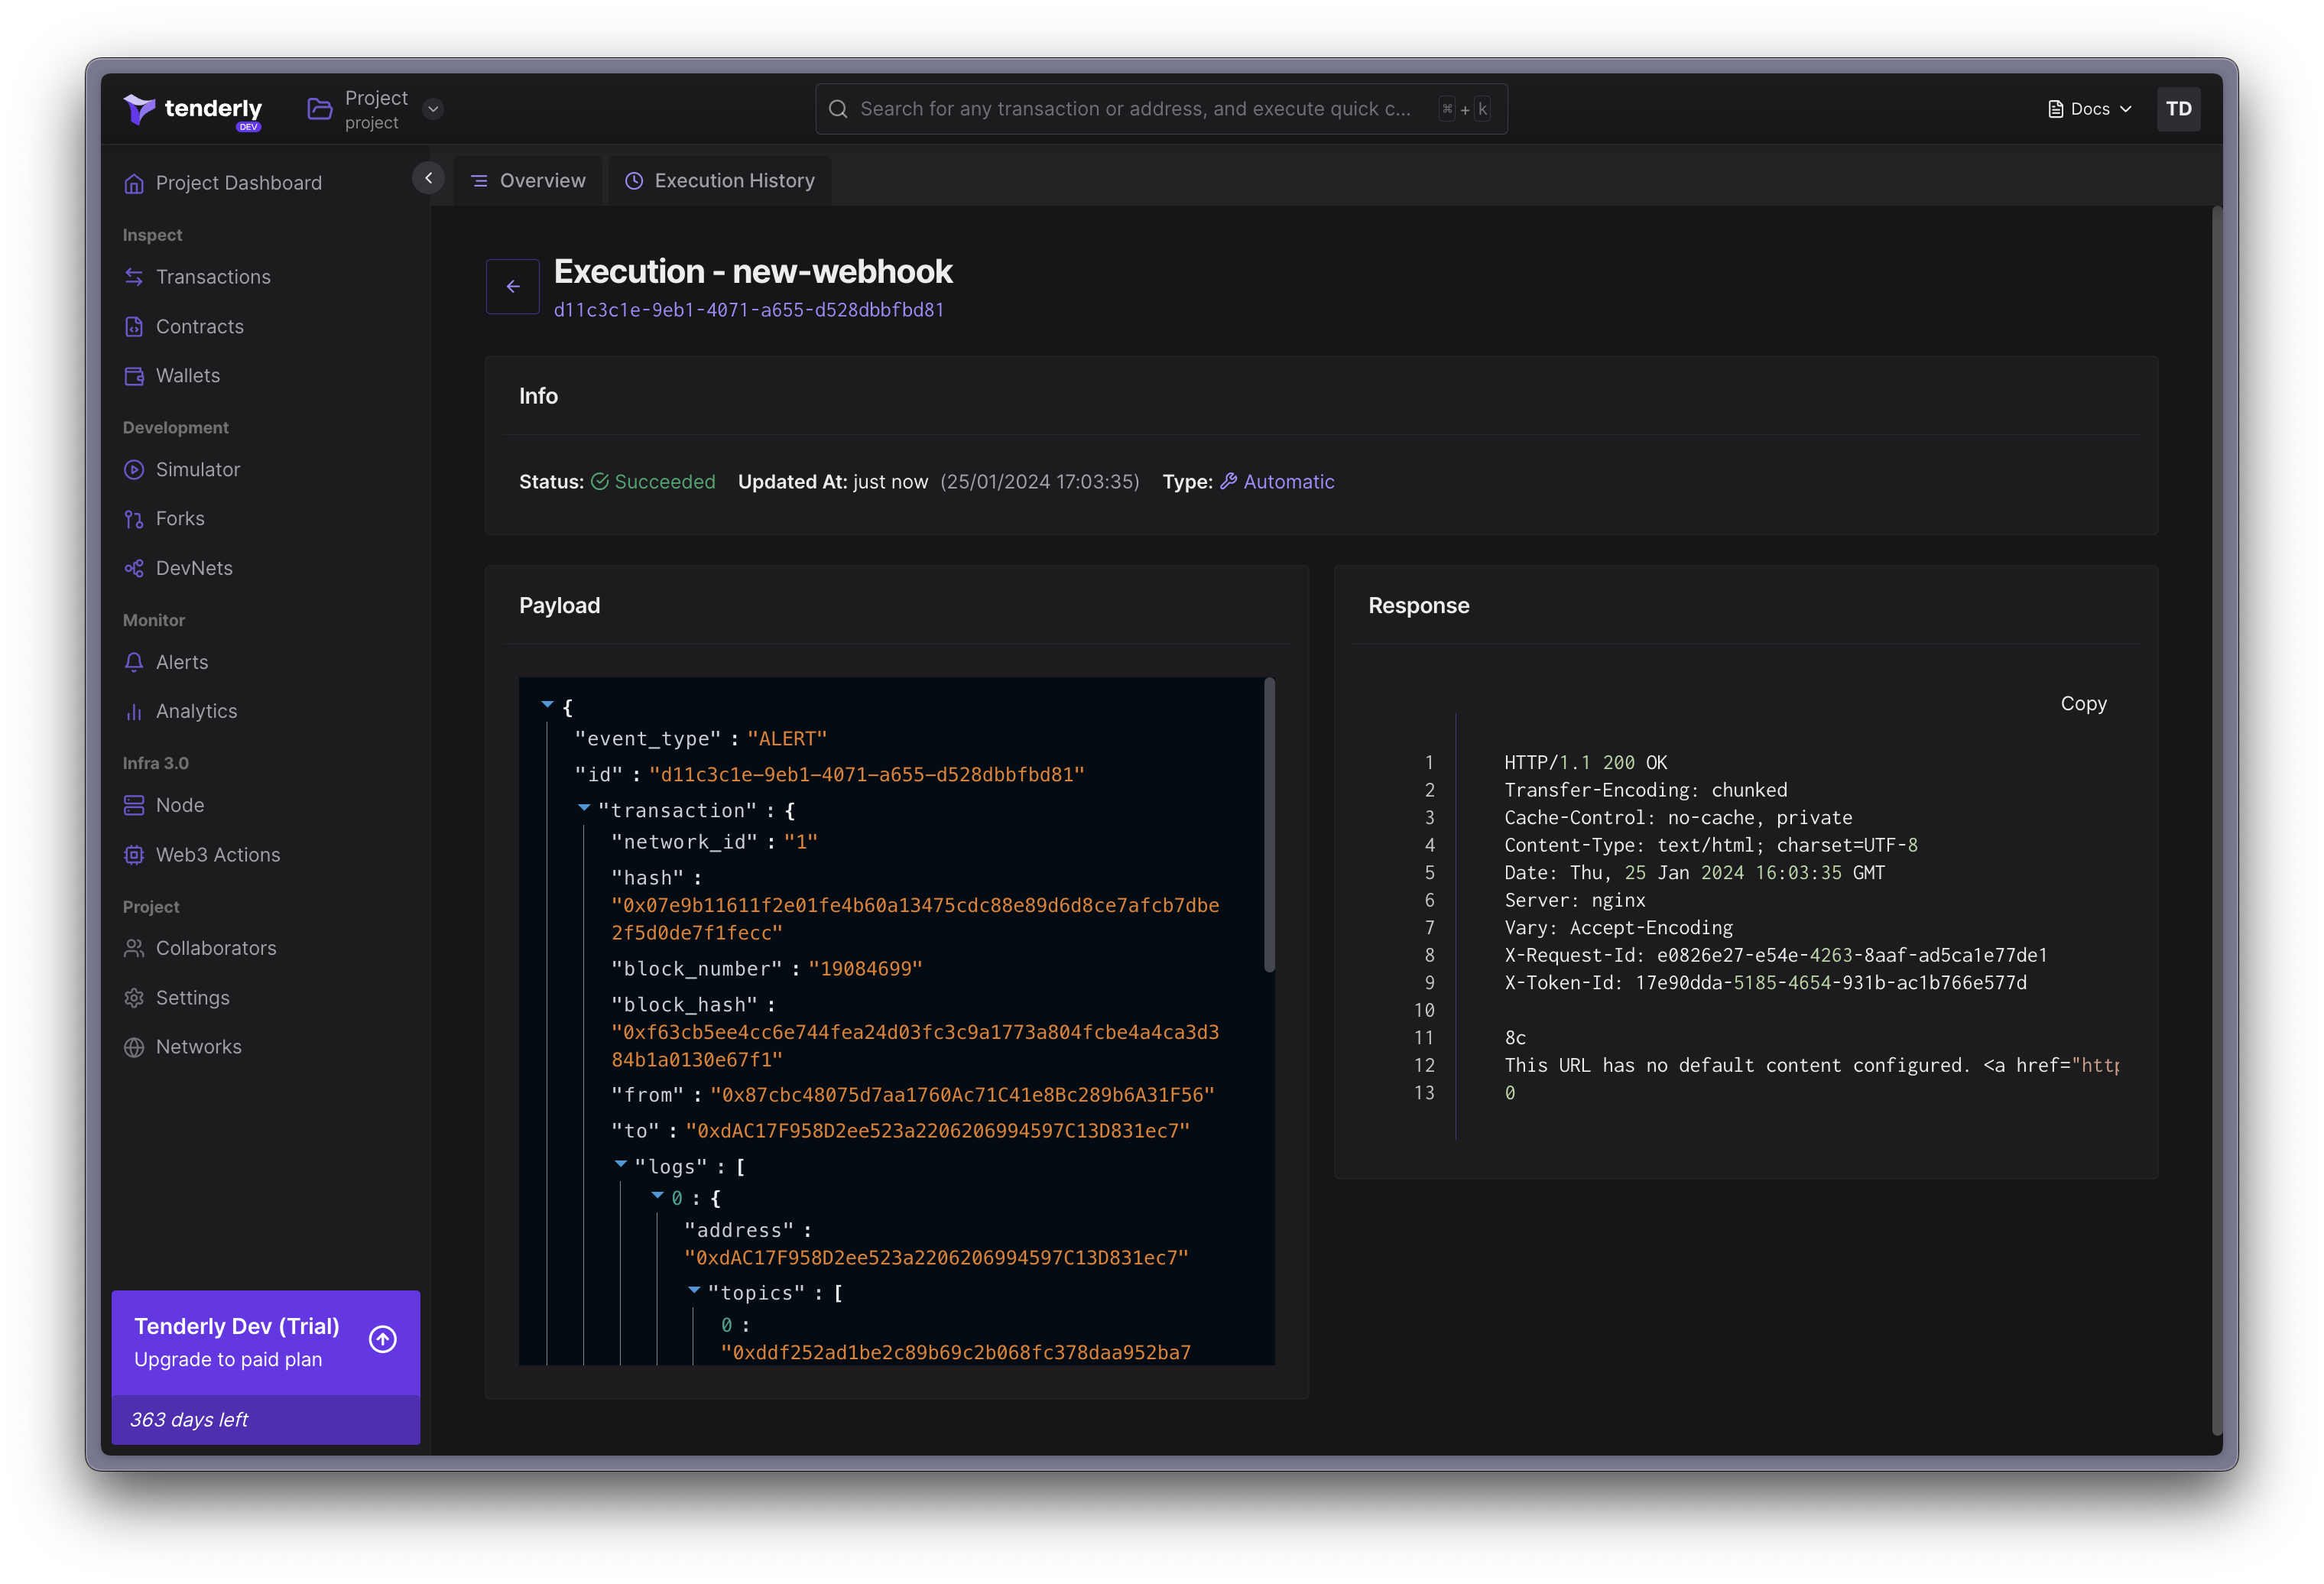The image size is (2324, 1584).
Task: Click the "network_id" value
Action: (801, 842)
